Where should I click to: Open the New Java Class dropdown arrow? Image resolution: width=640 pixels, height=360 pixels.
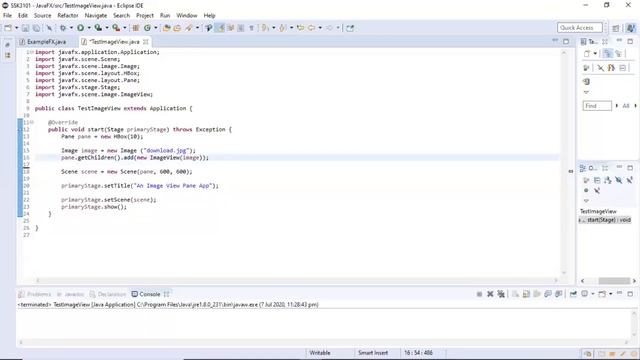click(x=156, y=28)
